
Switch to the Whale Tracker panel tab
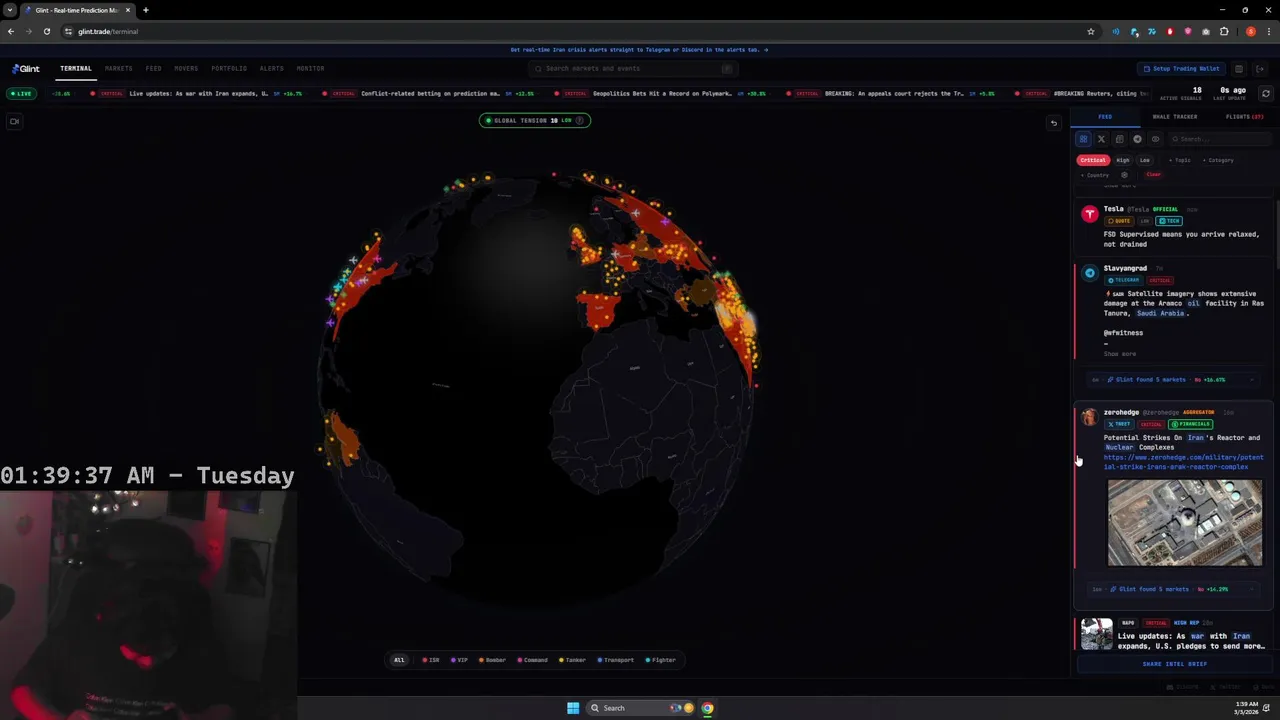[1175, 117]
